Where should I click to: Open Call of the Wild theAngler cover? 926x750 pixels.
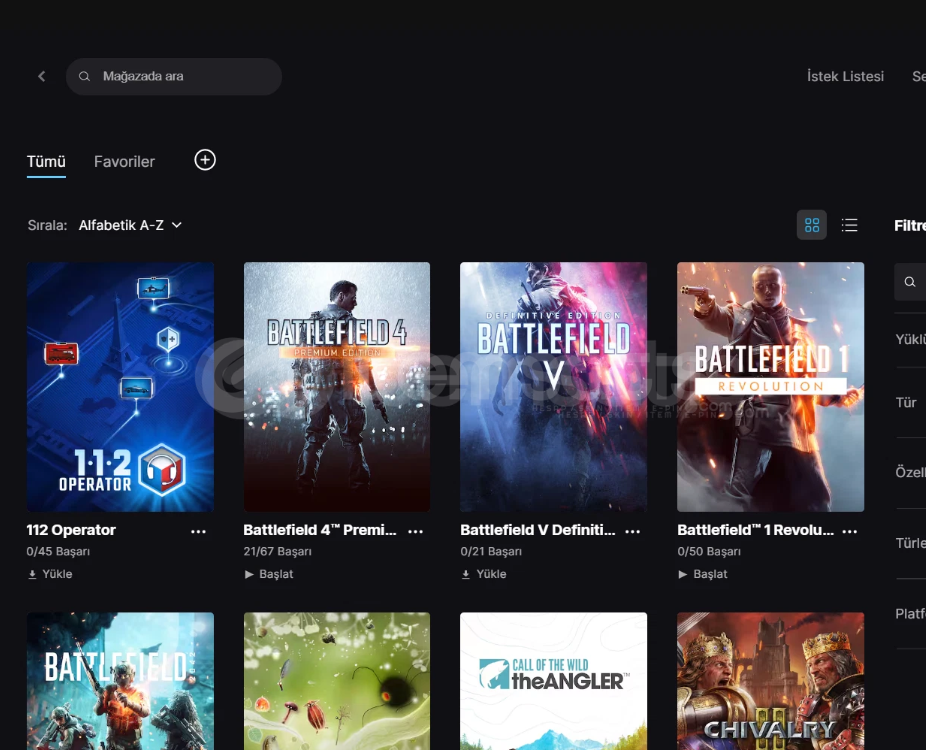click(553, 681)
